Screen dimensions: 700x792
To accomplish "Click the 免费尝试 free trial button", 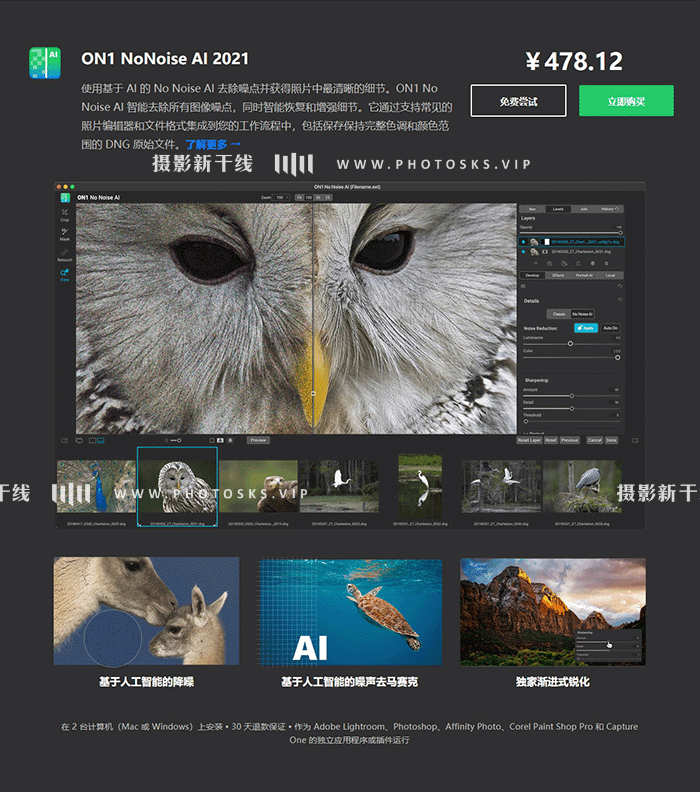I will tap(518, 101).
